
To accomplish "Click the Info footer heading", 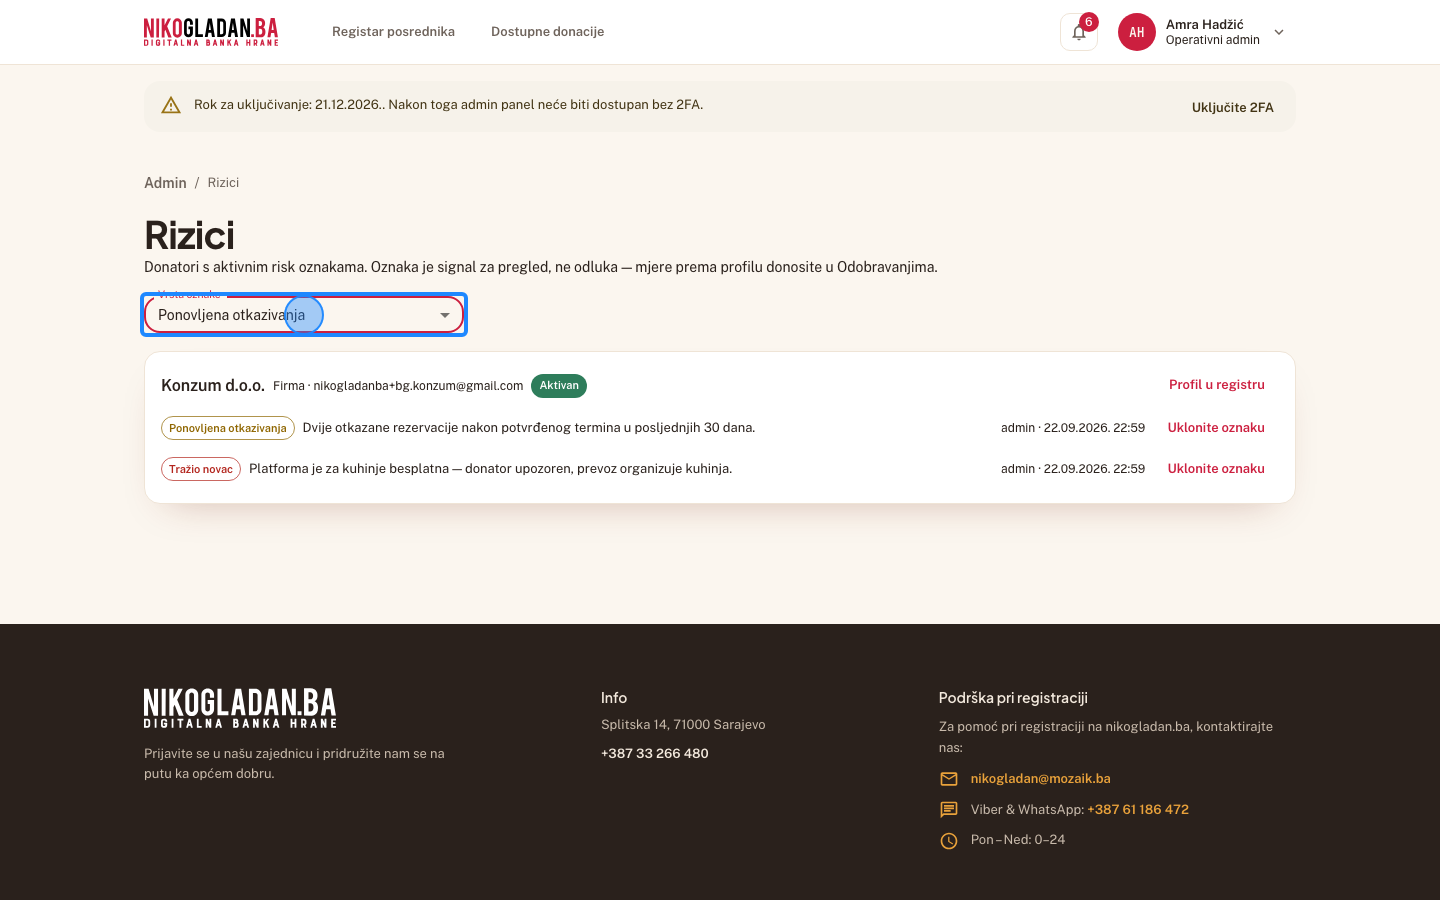I will (614, 698).
